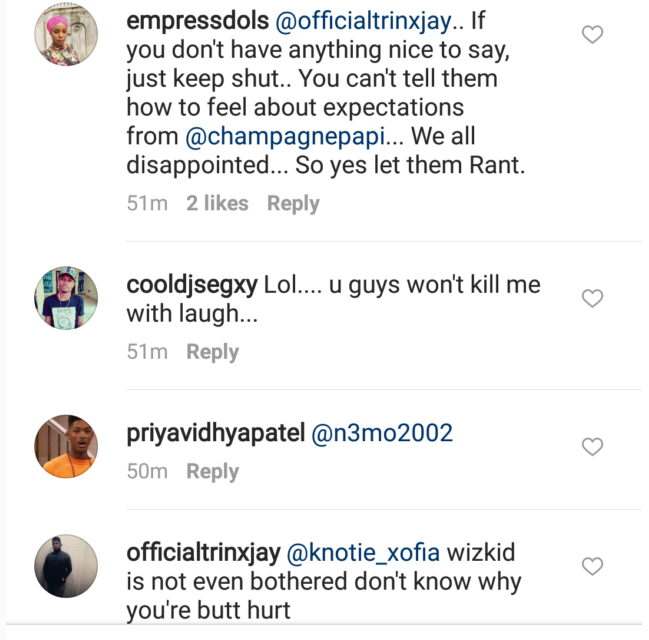Open empressdols' profile picture
Viewport: 649px width, 640px height.
pos(66,35)
